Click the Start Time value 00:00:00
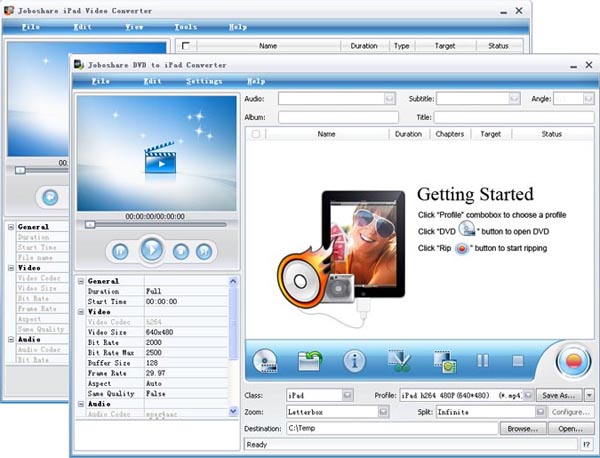 tap(161, 302)
